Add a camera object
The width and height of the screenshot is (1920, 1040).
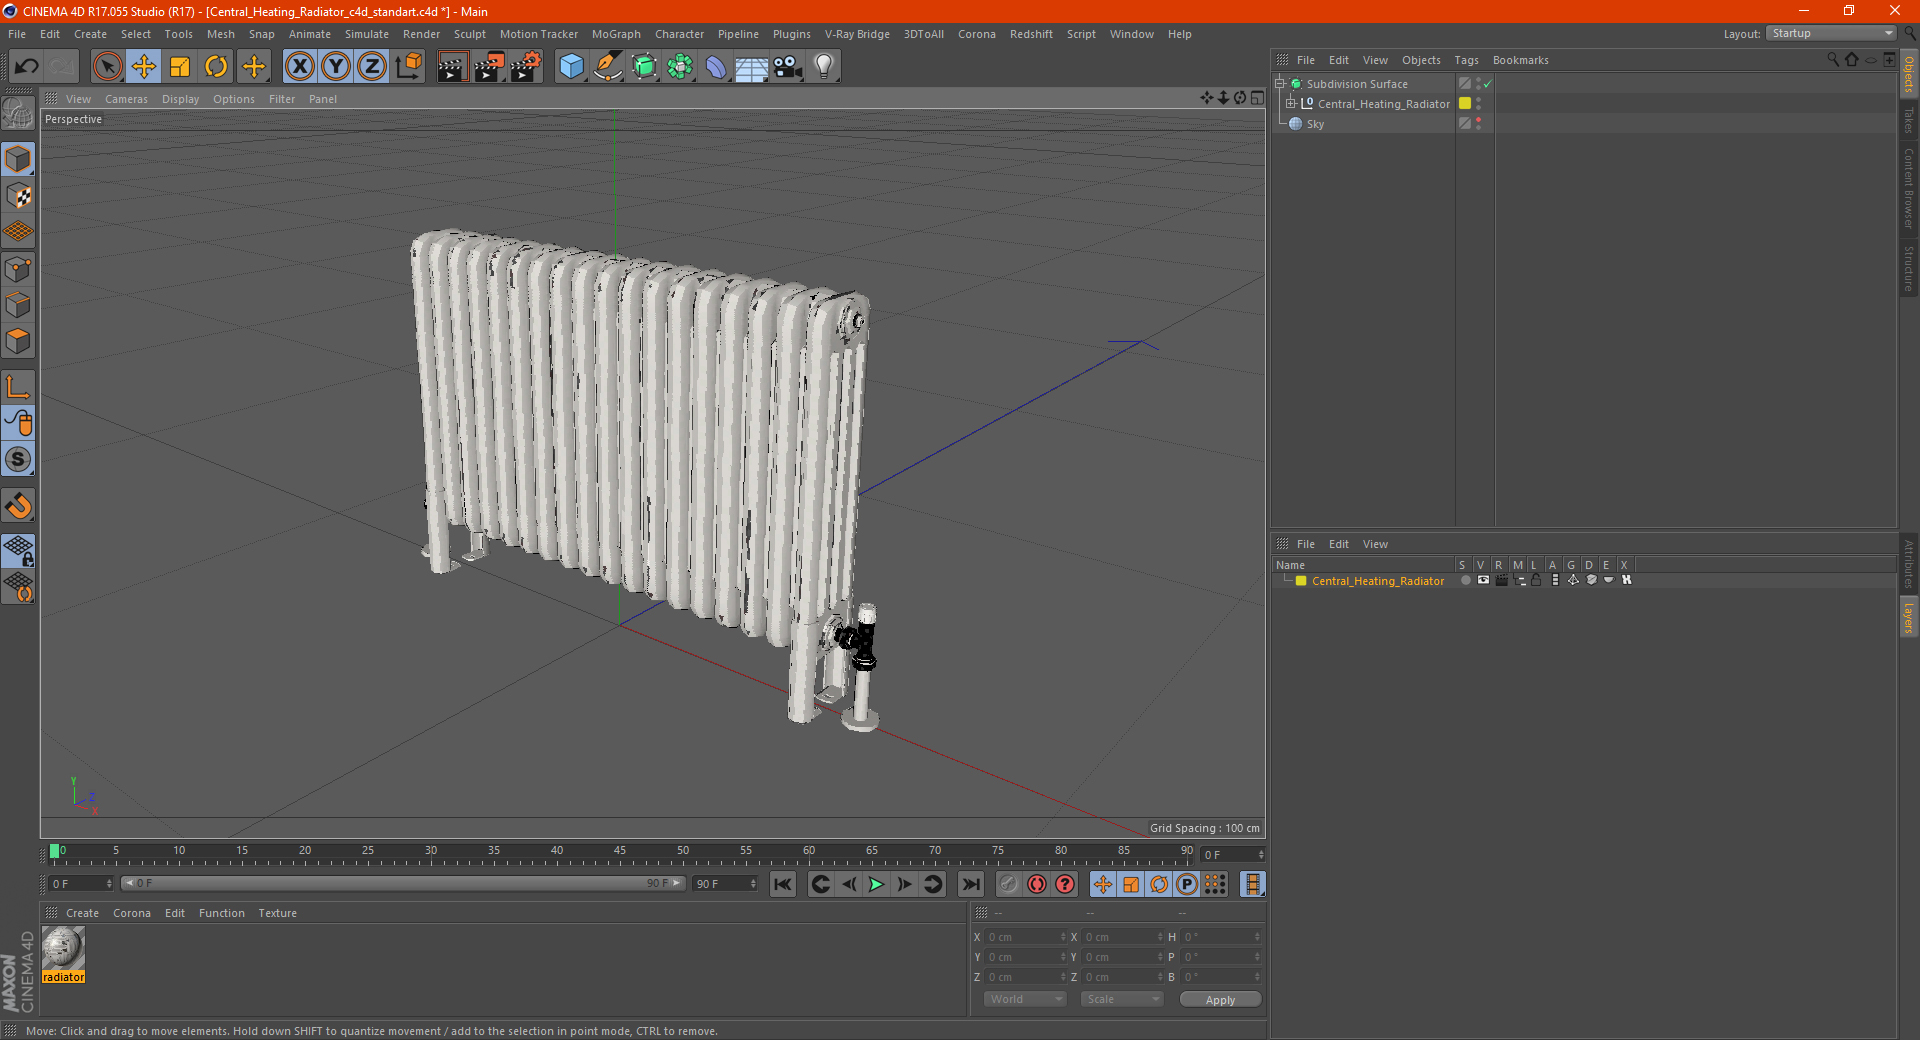click(788, 67)
